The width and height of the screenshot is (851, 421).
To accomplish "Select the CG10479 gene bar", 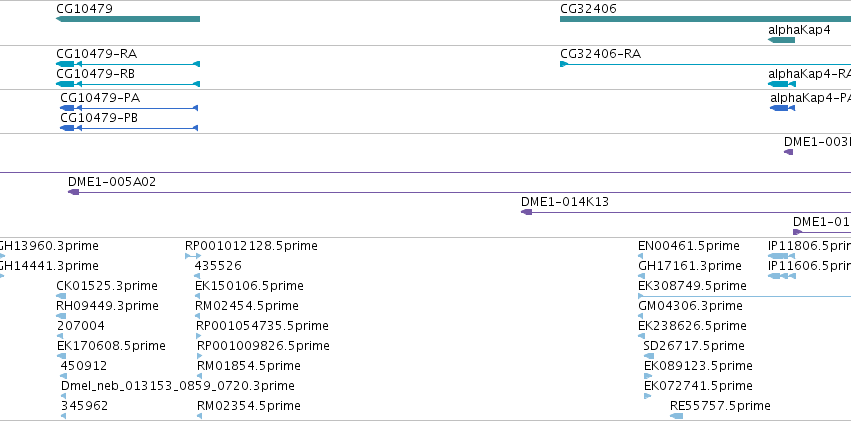I will point(128,19).
